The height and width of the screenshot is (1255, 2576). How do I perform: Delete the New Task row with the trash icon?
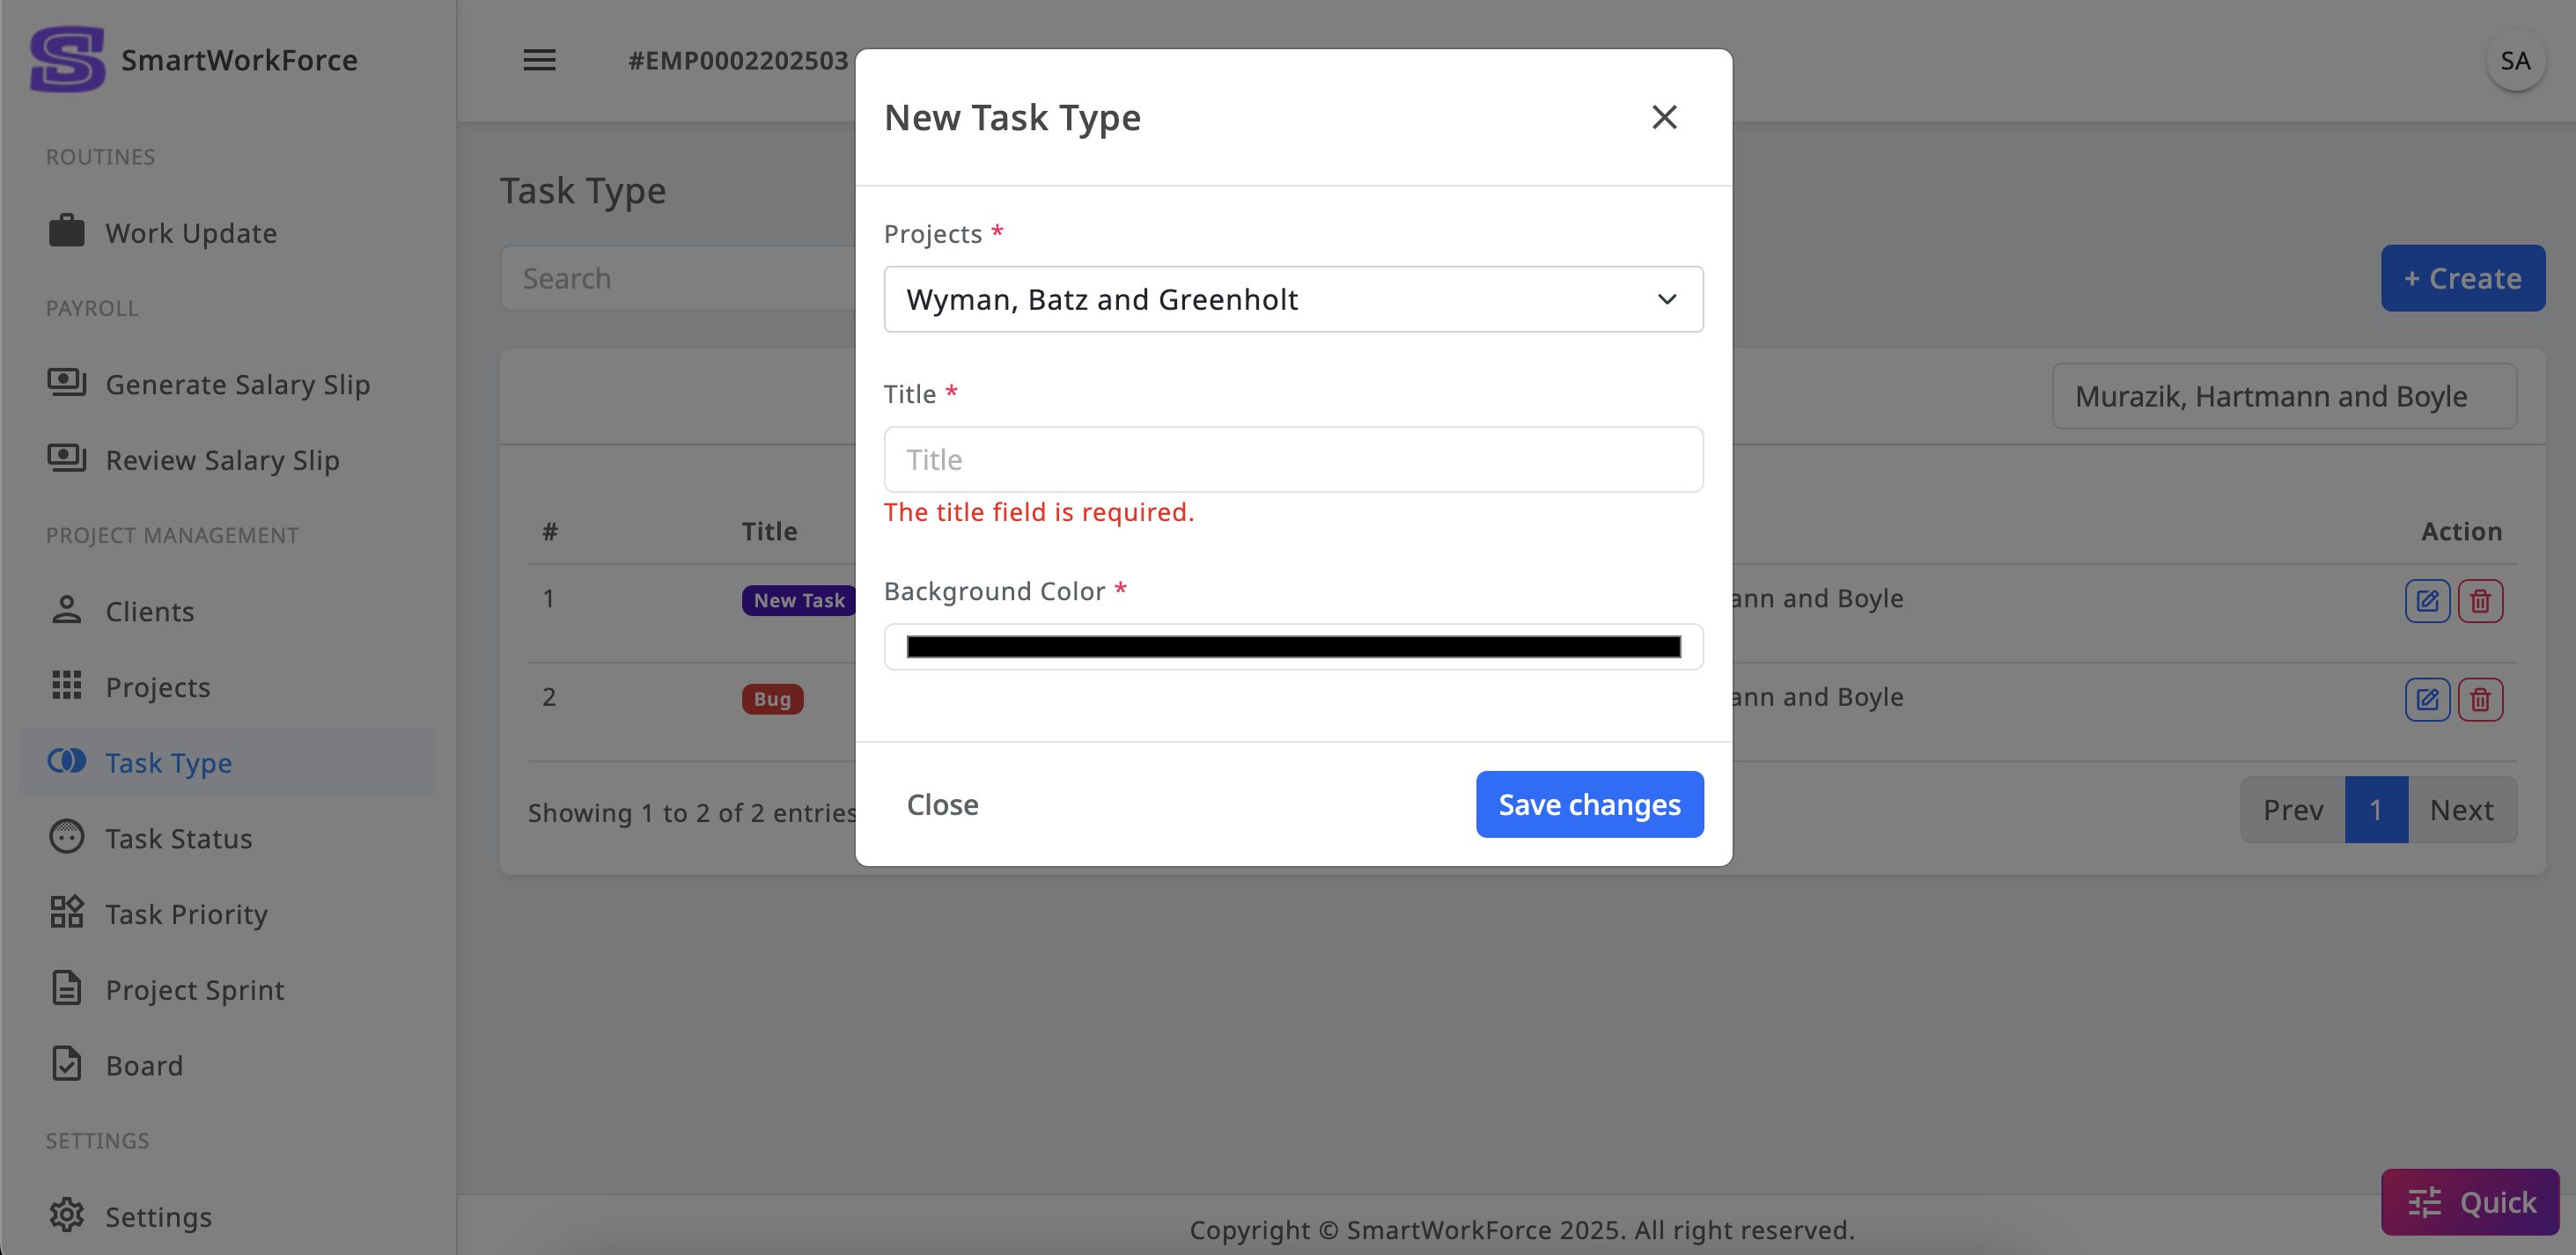click(x=2480, y=600)
